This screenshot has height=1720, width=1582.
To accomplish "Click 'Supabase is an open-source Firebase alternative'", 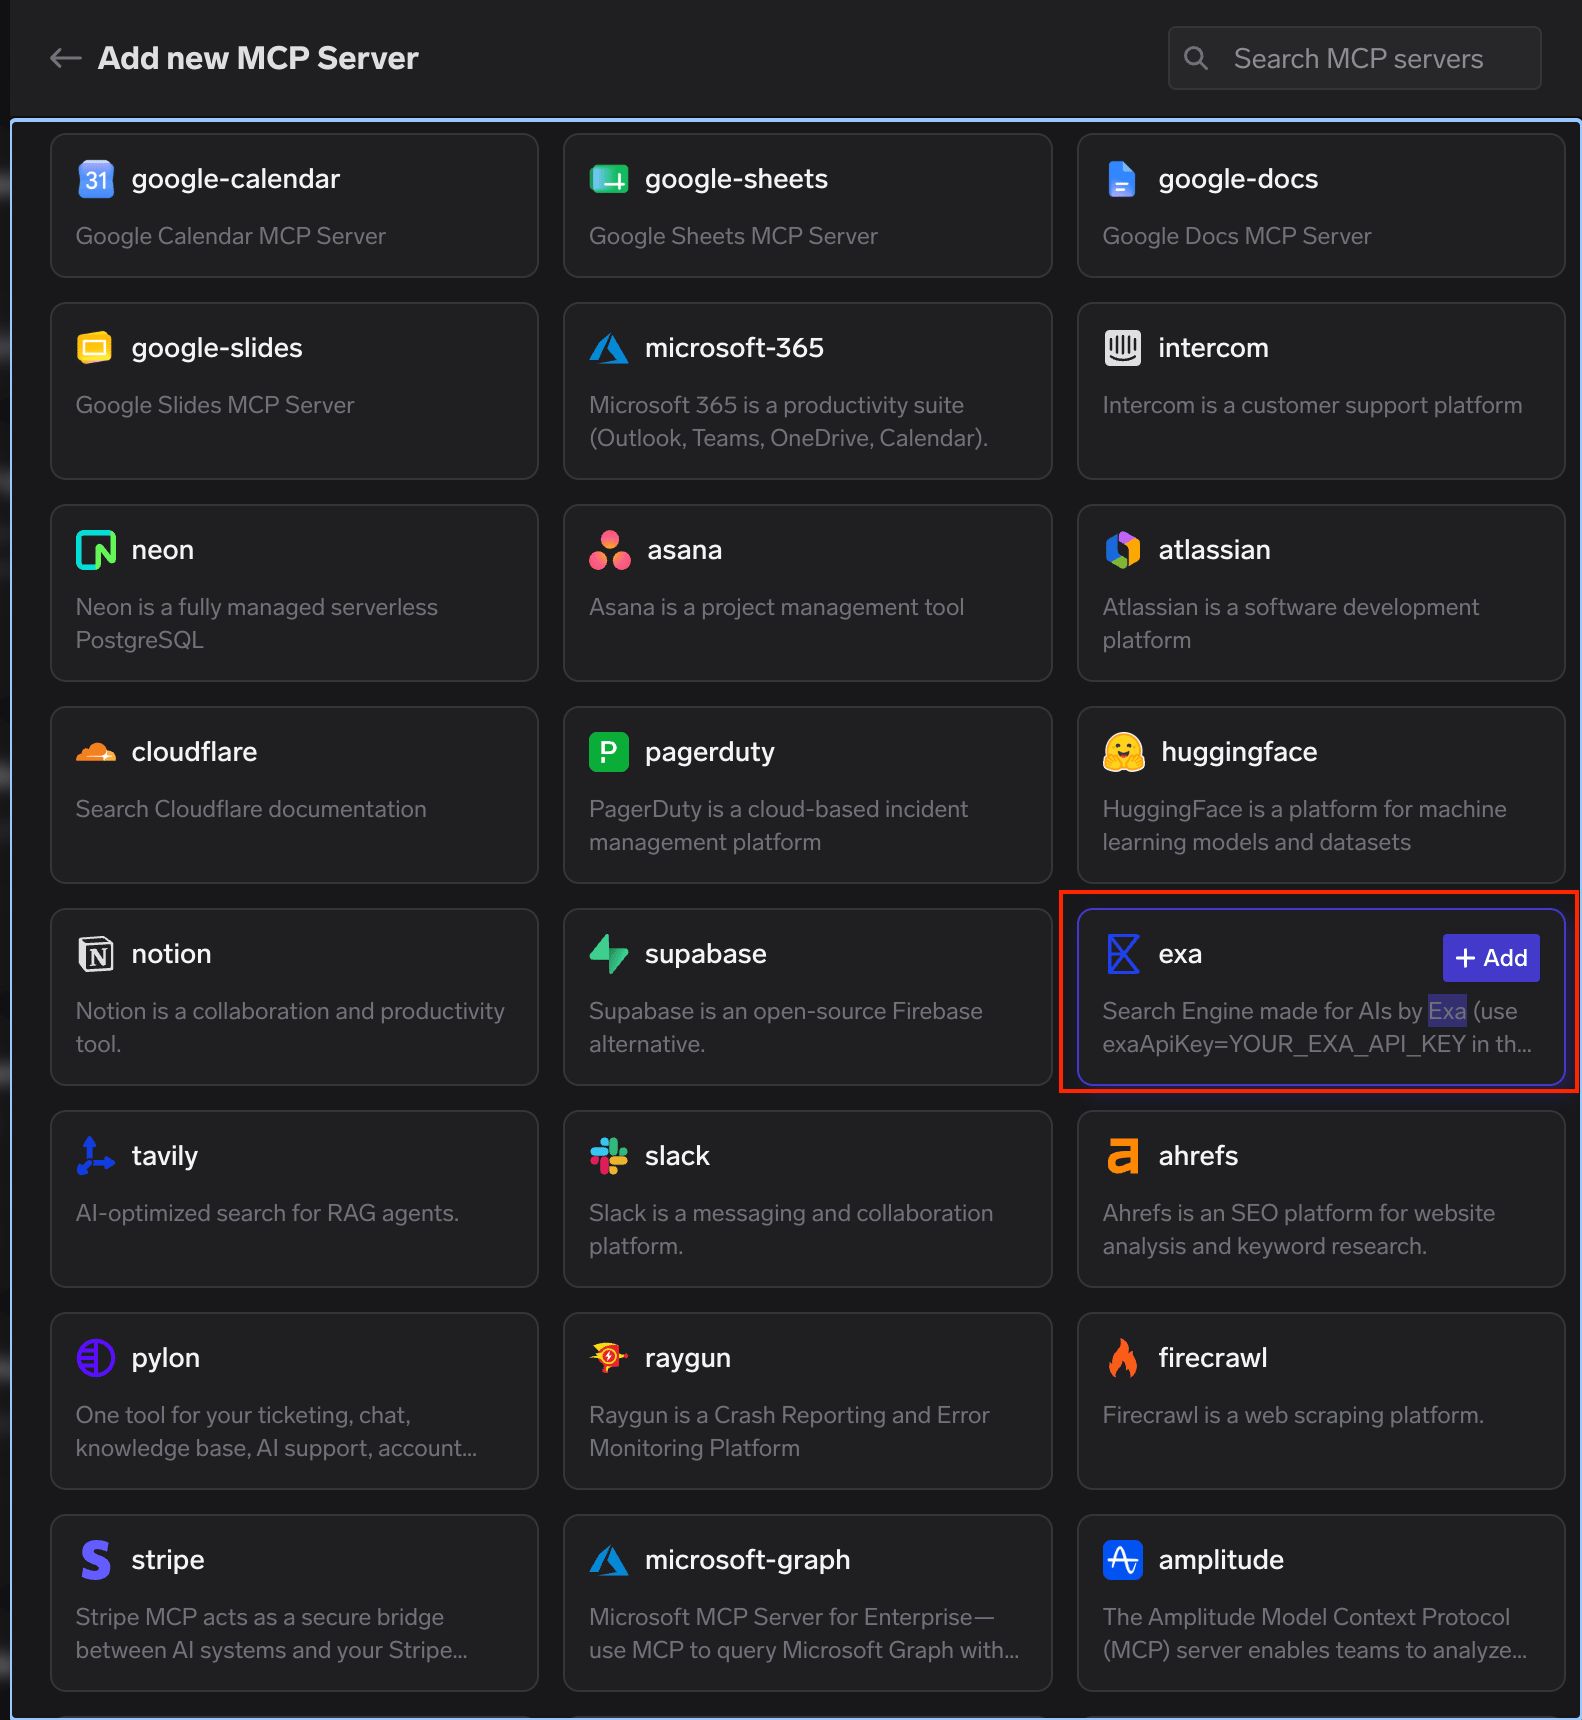I will [785, 1027].
